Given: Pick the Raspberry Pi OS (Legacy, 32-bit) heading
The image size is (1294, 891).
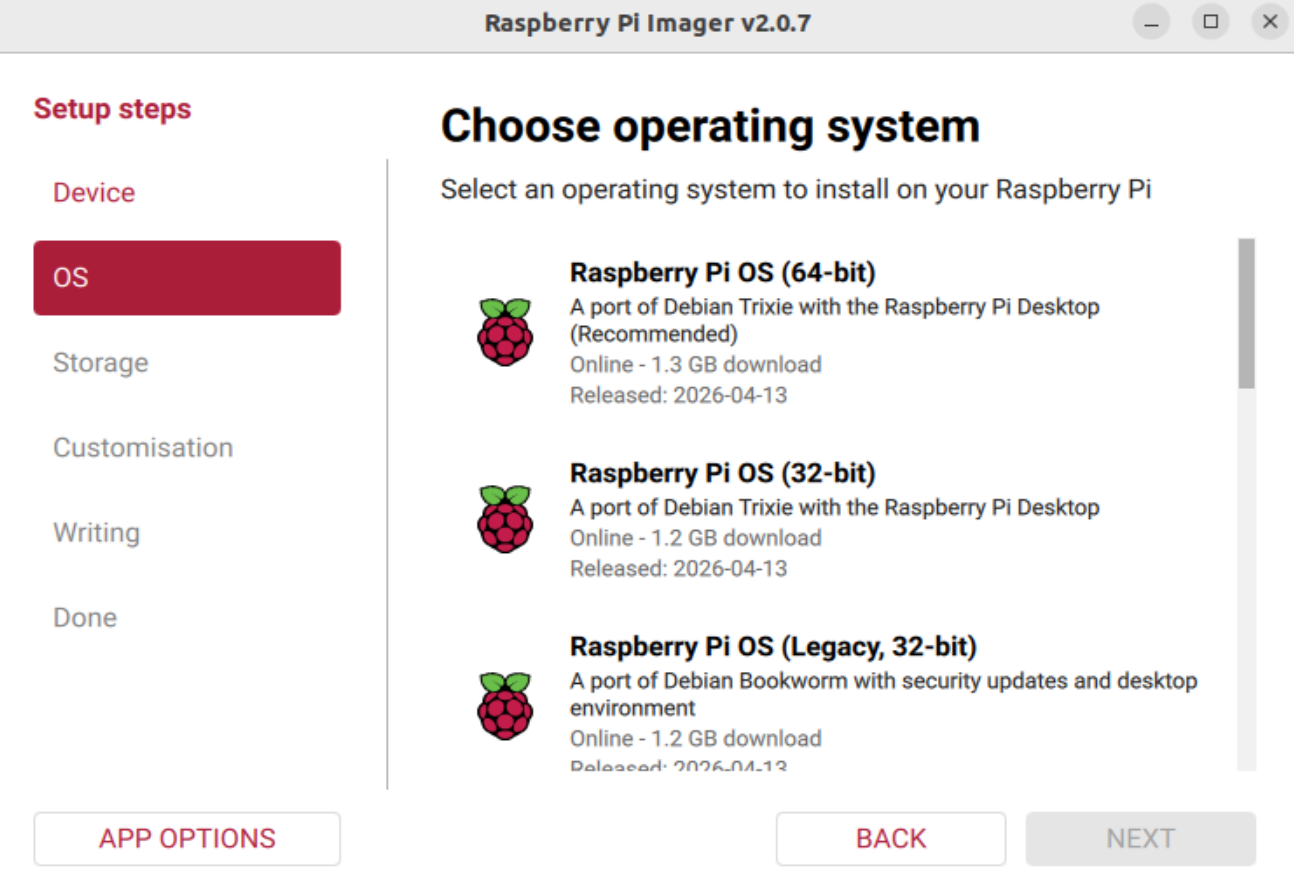Looking at the screenshot, I should 772,647.
